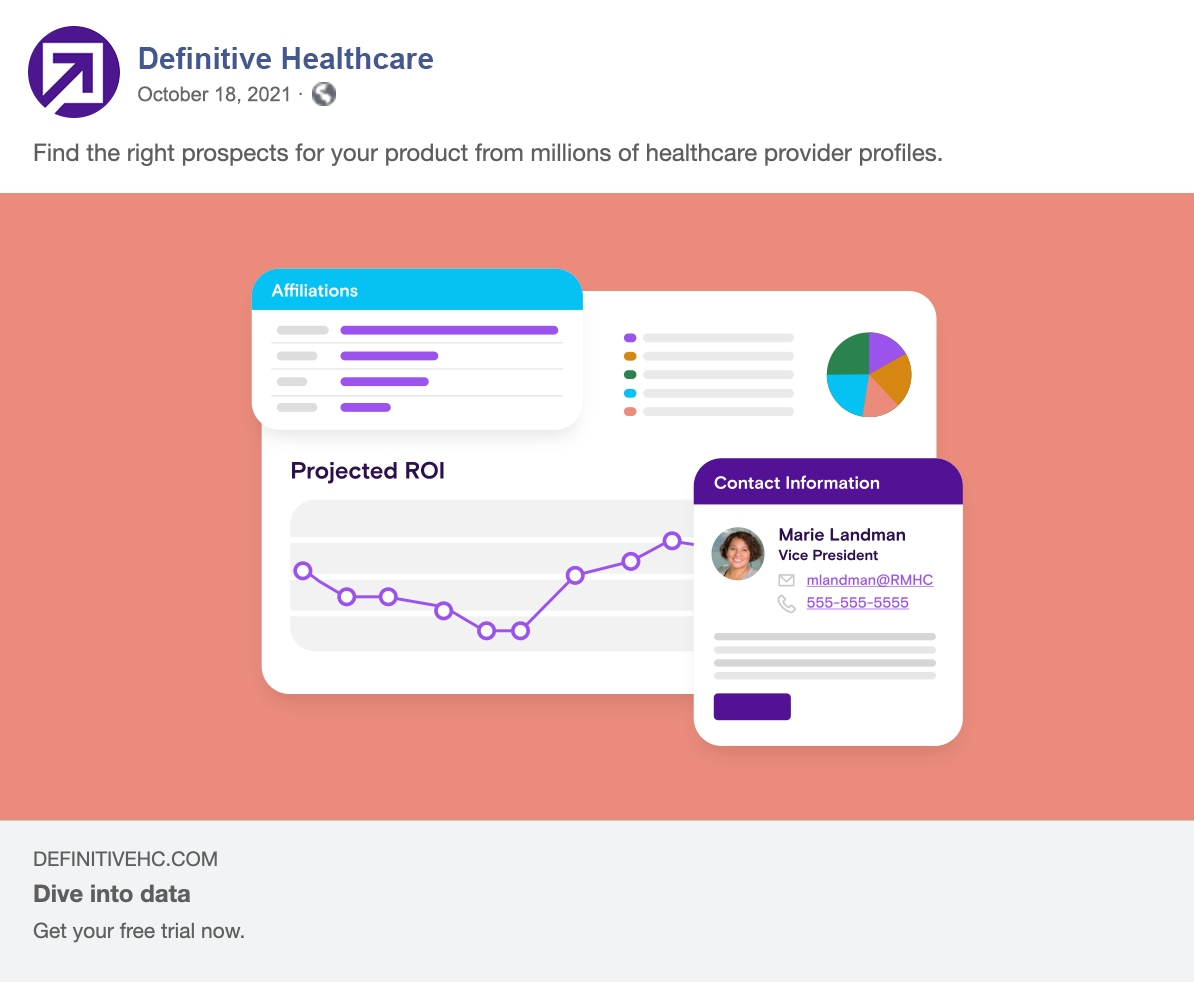Click the Definitive Healthcare arrow logo
Screen dimensions: 1194x982
click(x=74, y=72)
